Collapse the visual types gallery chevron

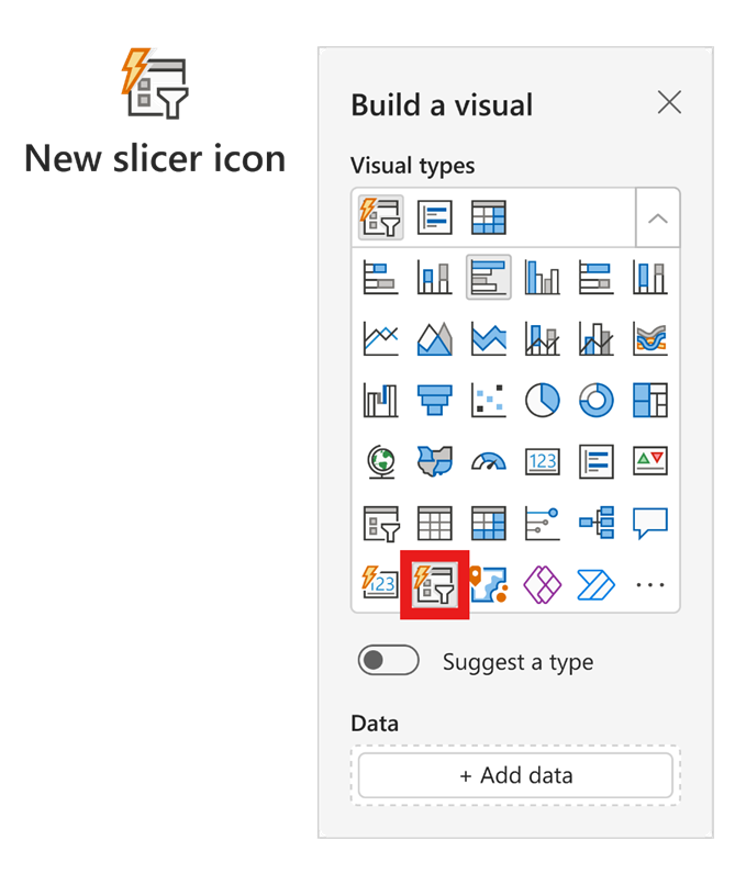[x=658, y=218]
